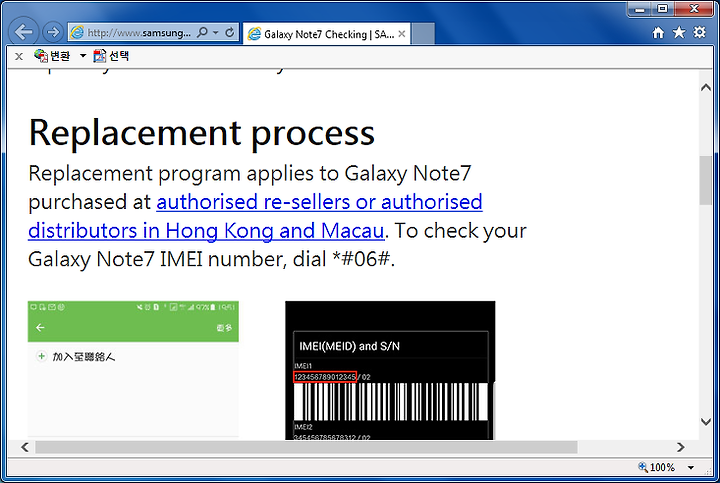The image size is (720, 483).
Task: Expand the zoom level dropdown arrow
Action: click(x=691, y=467)
